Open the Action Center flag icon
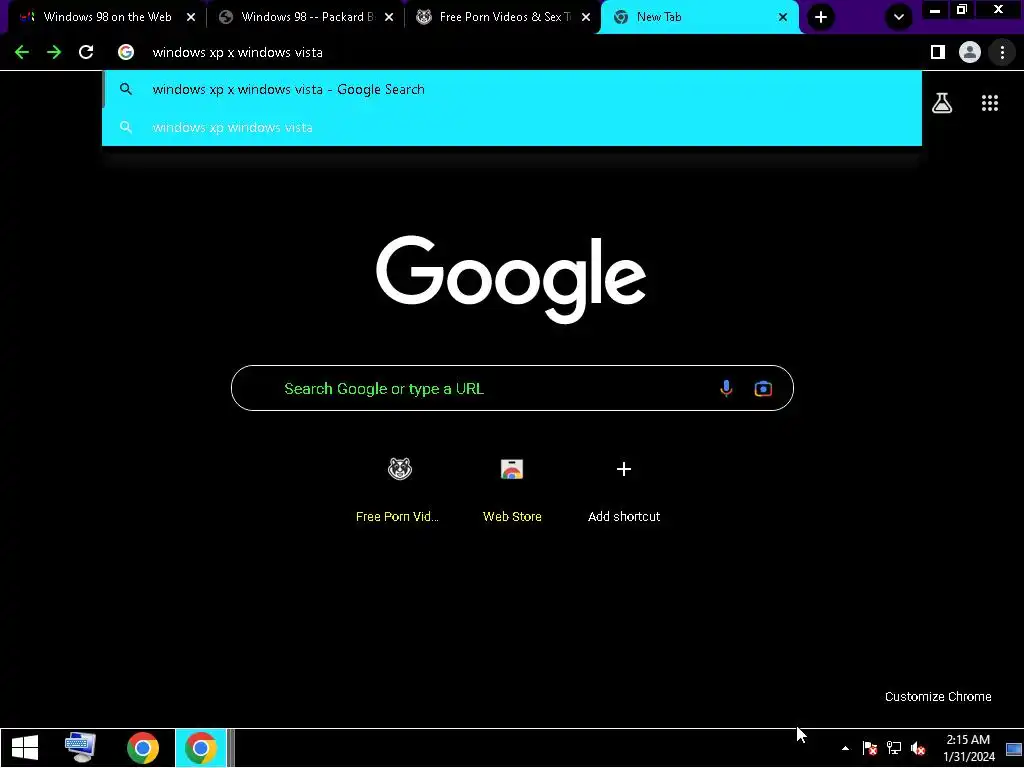This screenshot has height=768, width=1024. (869, 748)
